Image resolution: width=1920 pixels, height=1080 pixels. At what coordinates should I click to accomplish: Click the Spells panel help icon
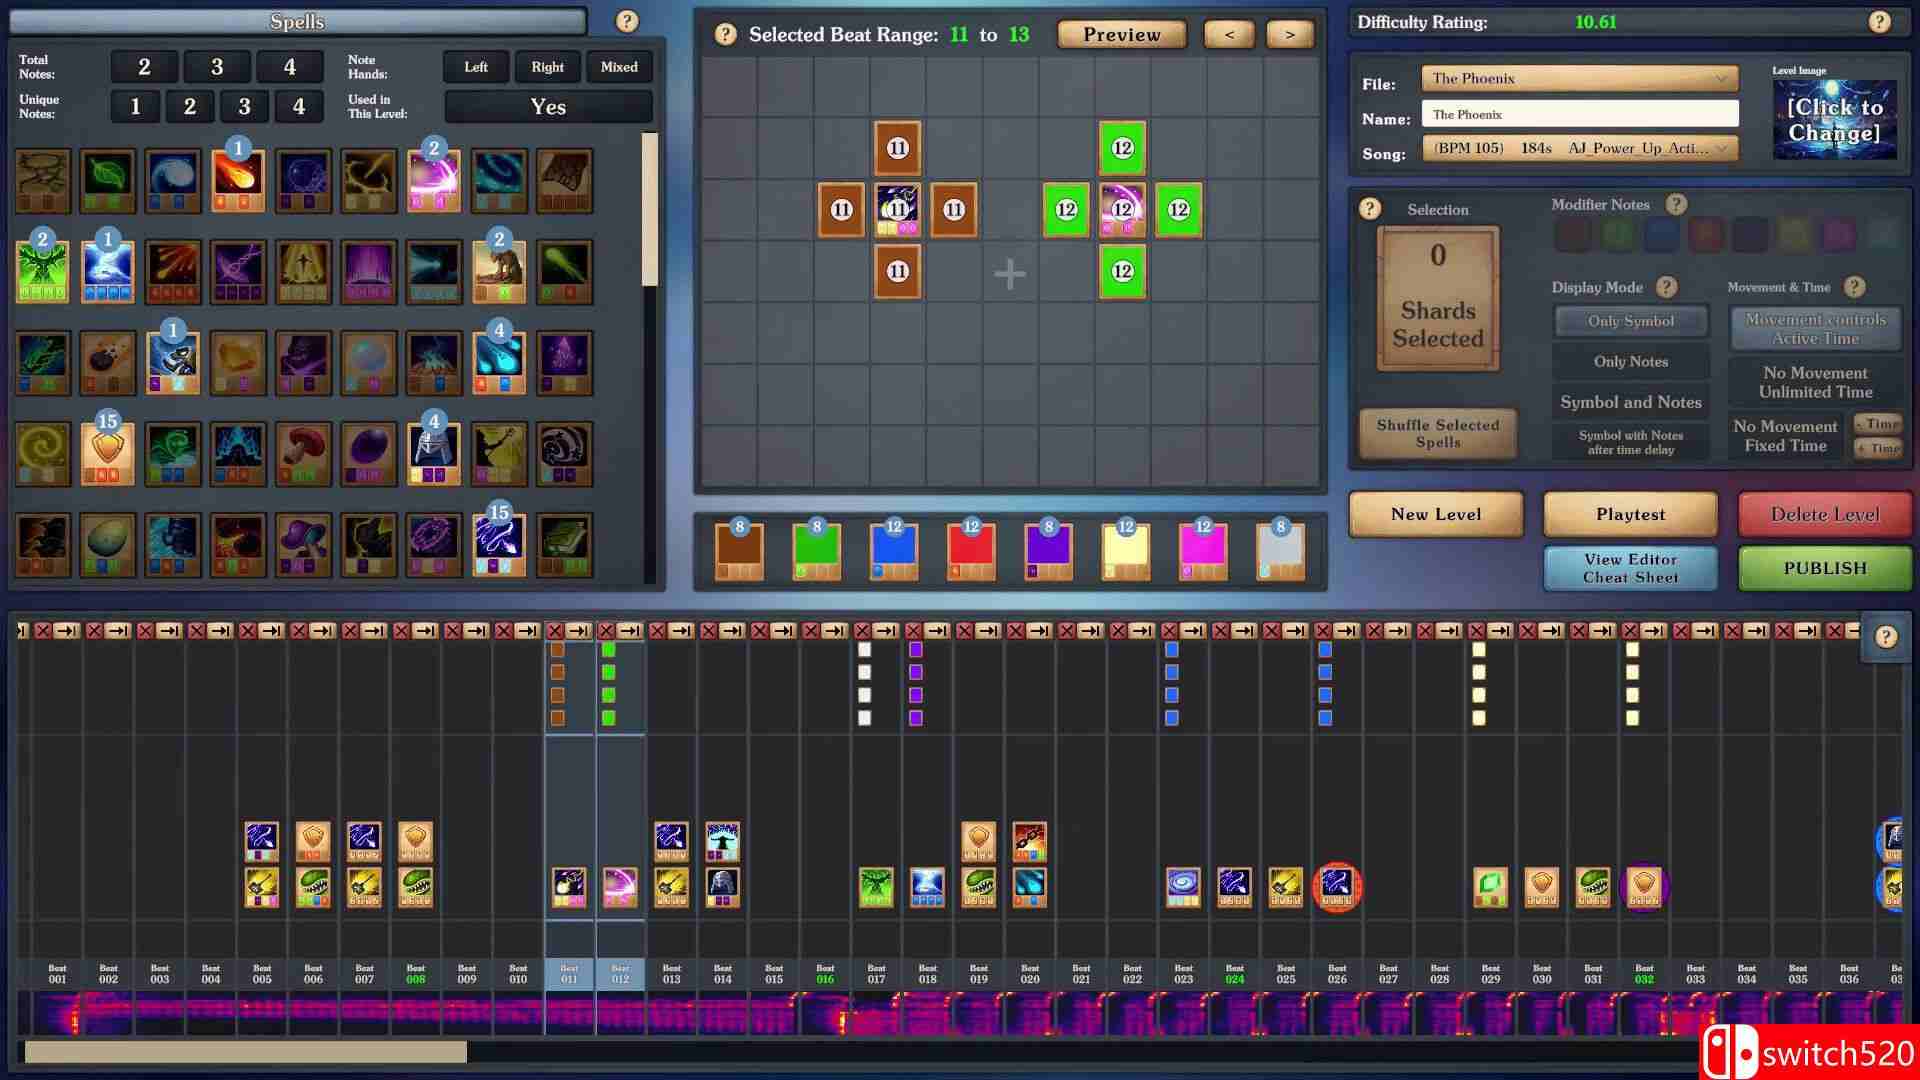pos(627,21)
